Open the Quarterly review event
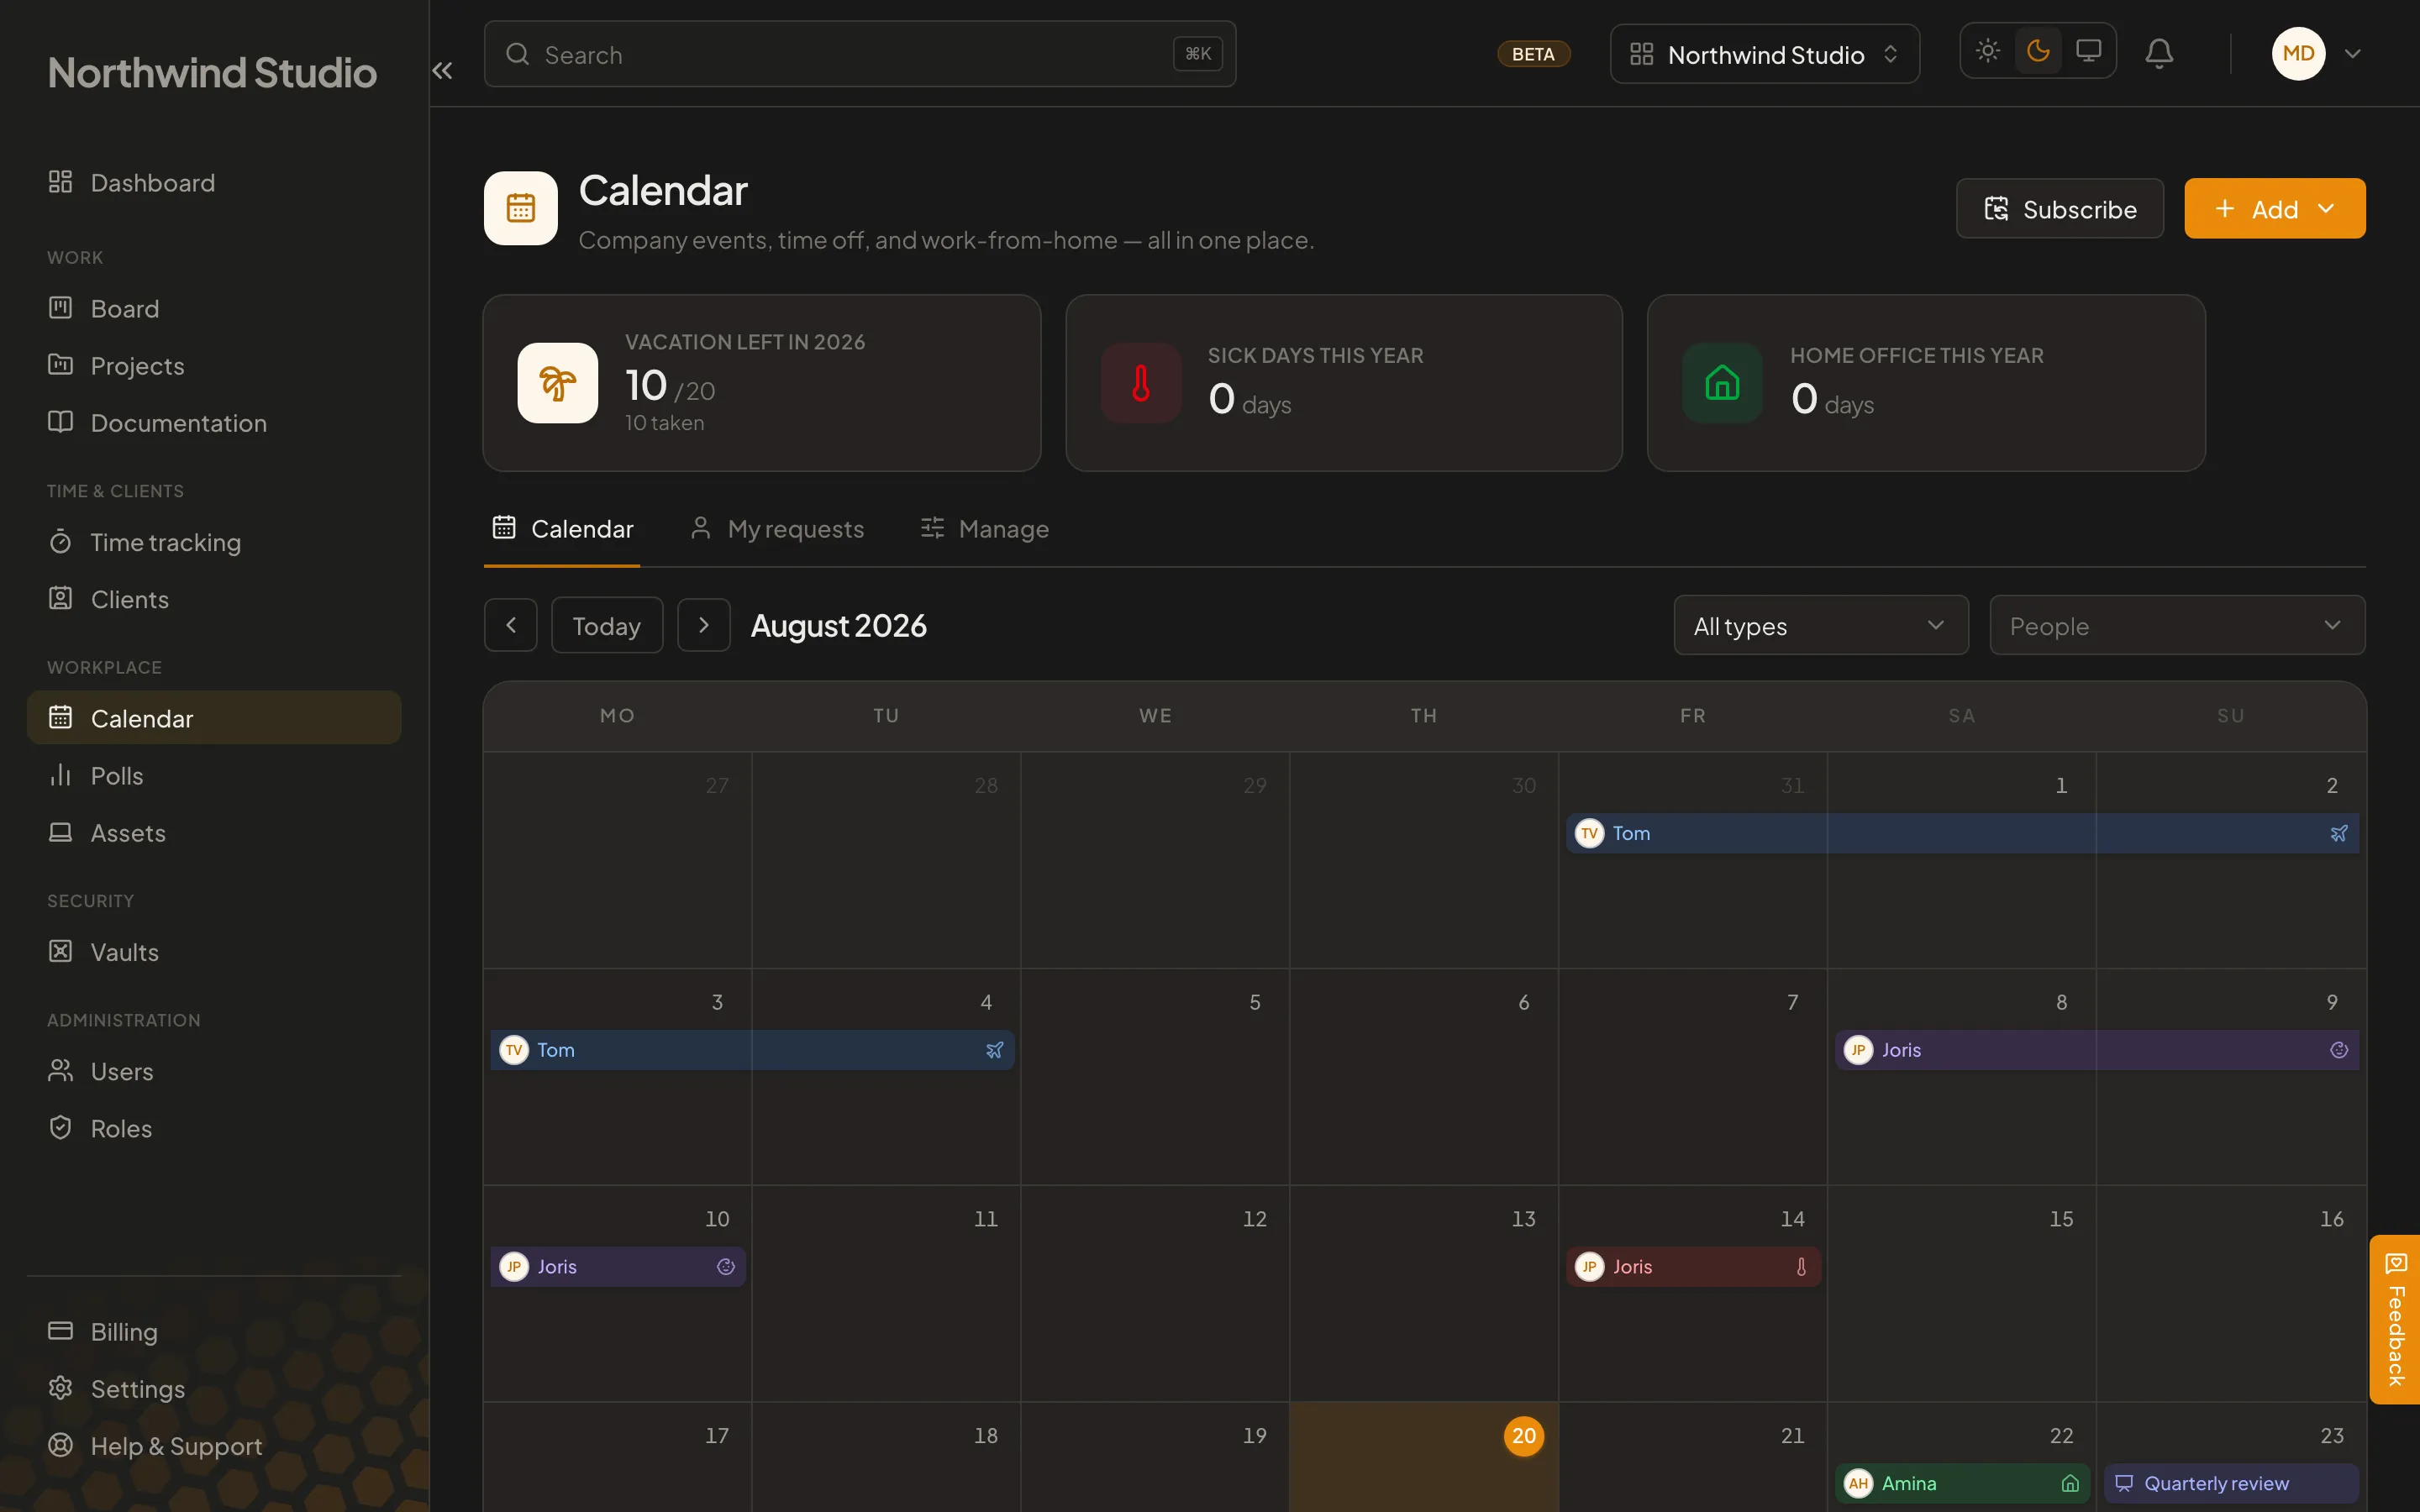Image resolution: width=2420 pixels, height=1512 pixels. 2231,1483
